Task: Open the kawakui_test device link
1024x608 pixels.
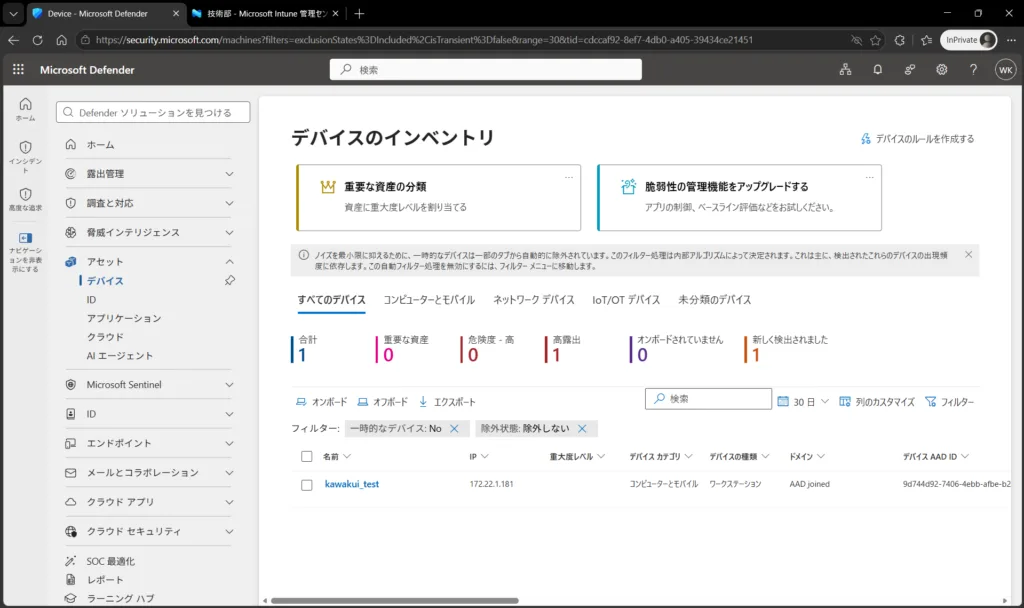Action: coord(351,484)
